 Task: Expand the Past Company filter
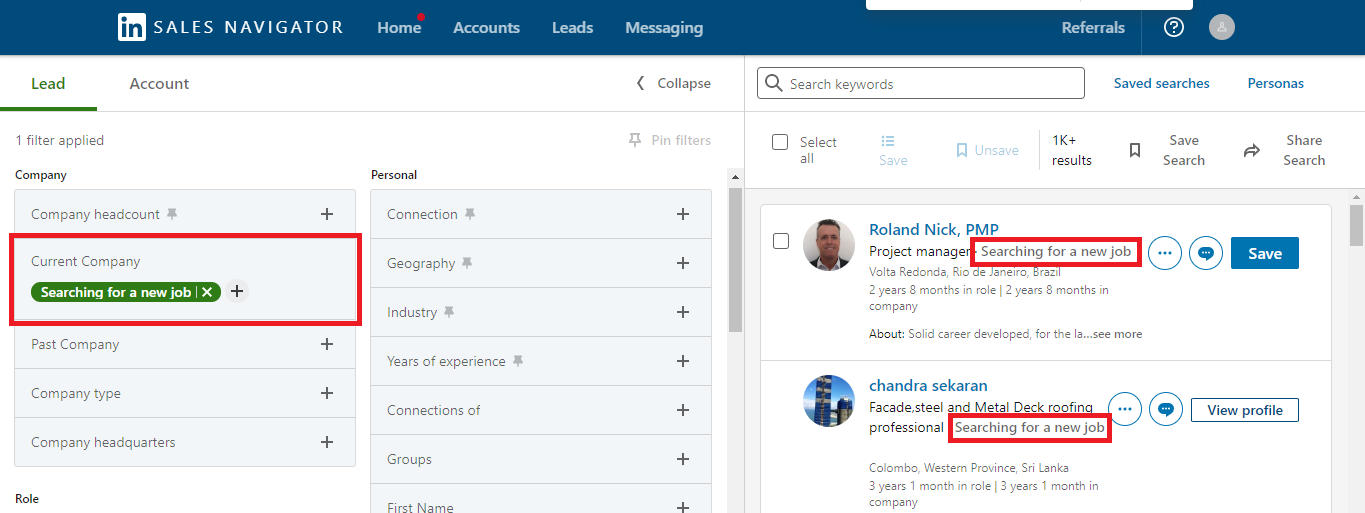point(326,344)
